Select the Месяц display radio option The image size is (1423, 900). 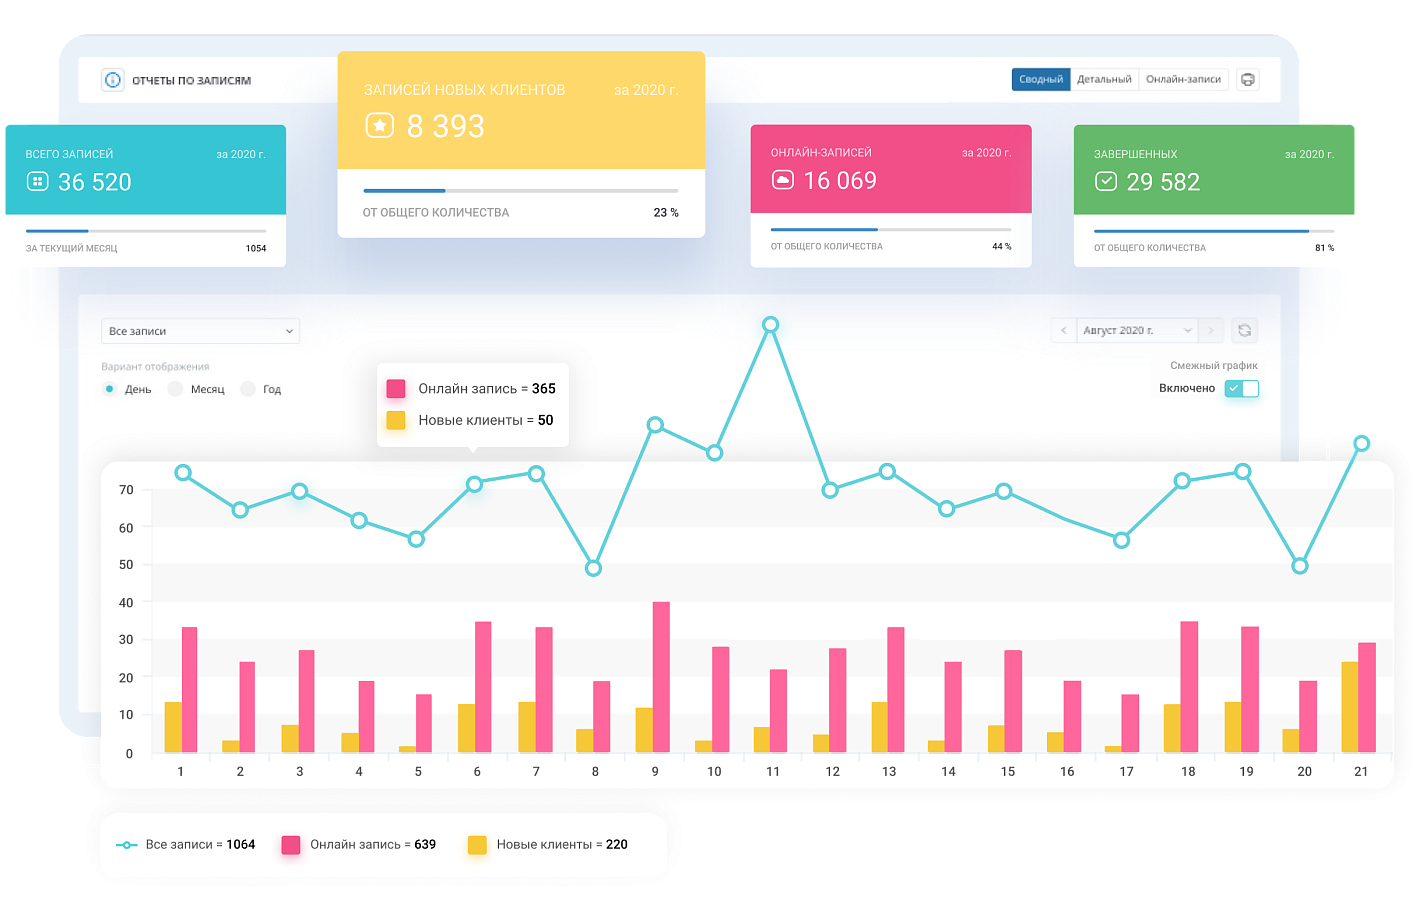click(175, 389)
